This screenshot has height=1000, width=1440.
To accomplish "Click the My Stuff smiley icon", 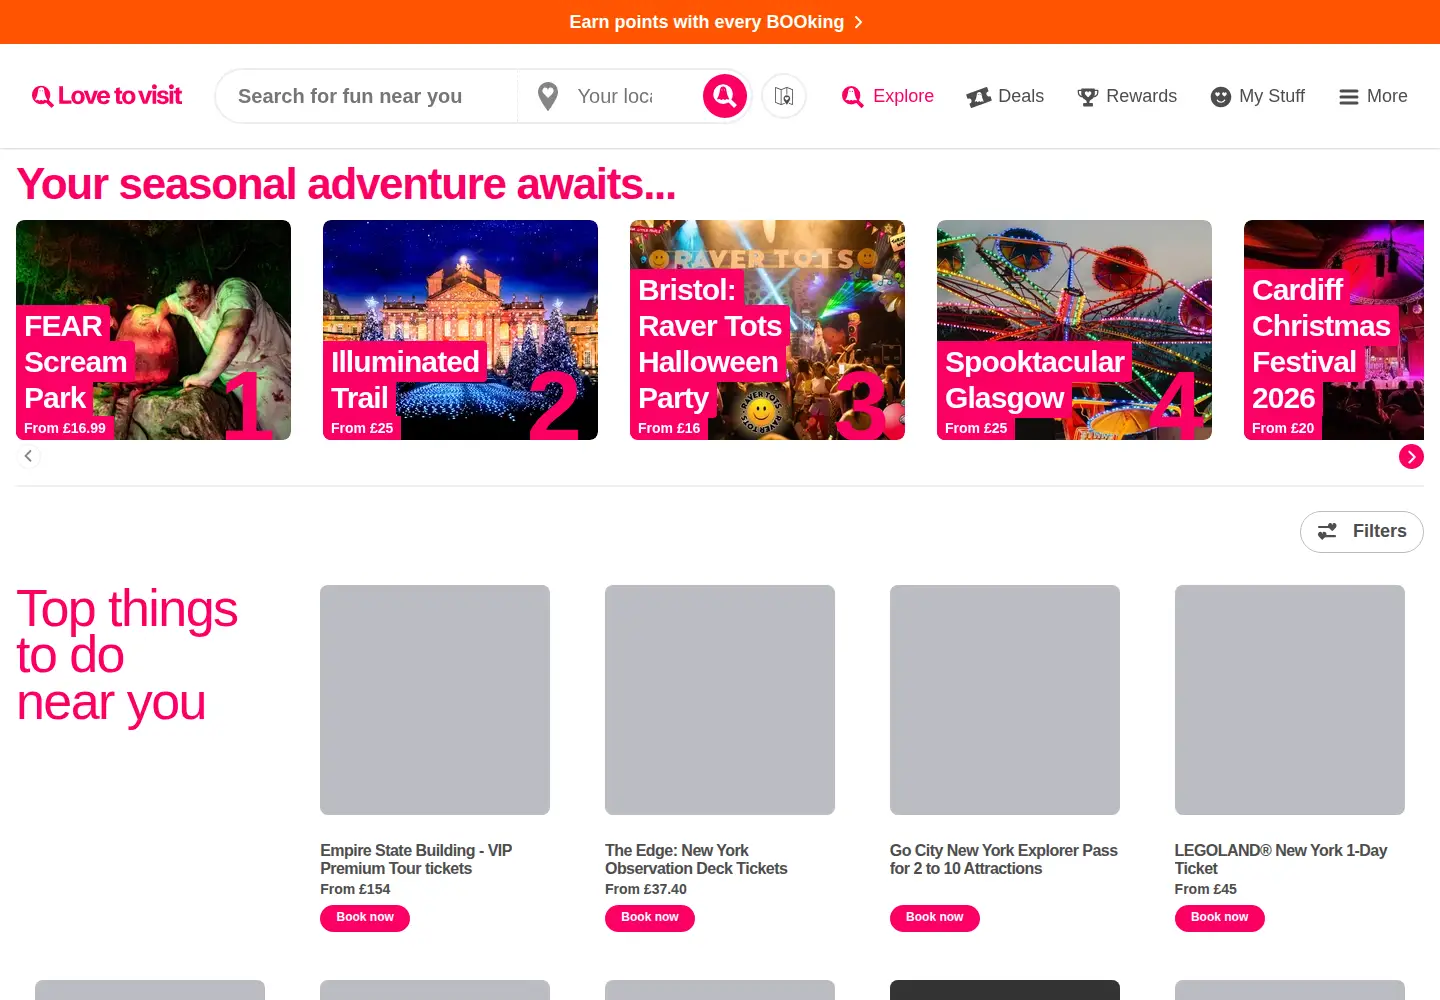I will point(1220,97).
